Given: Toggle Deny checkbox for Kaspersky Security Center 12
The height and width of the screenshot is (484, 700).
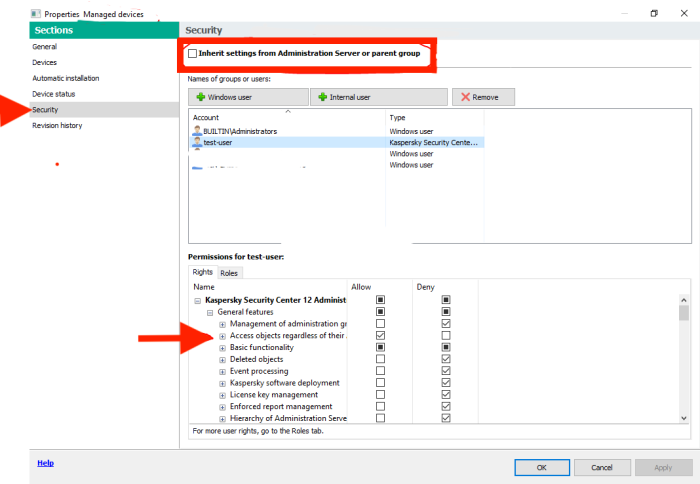Looking at the screenshot, I should tap(446, 300).
